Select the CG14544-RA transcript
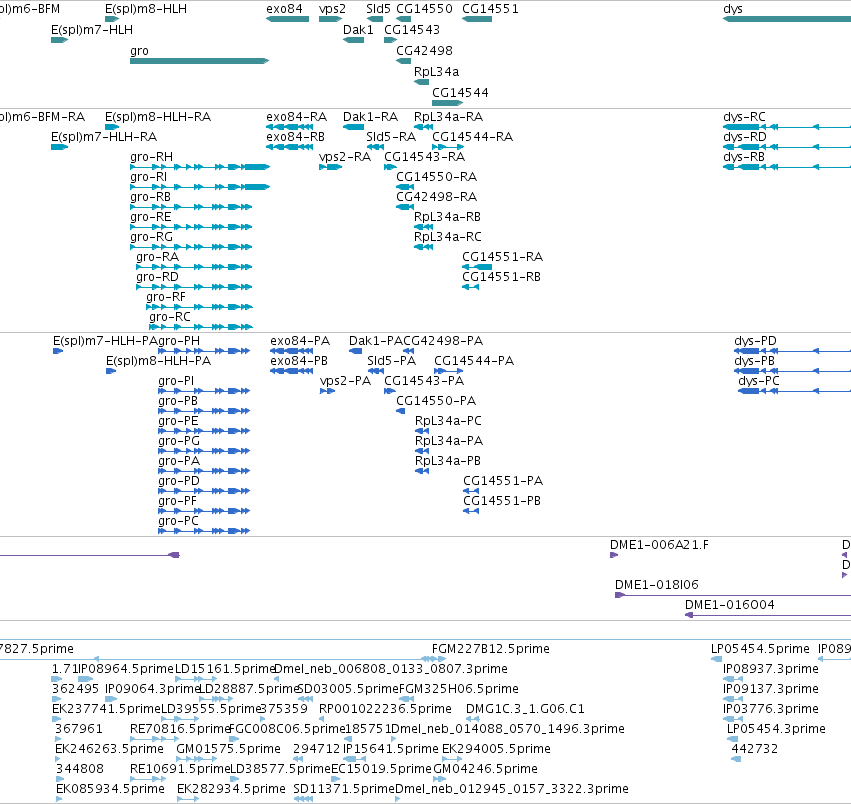The height and width of the screenshot is (804, 851). [x=448, y=147]
